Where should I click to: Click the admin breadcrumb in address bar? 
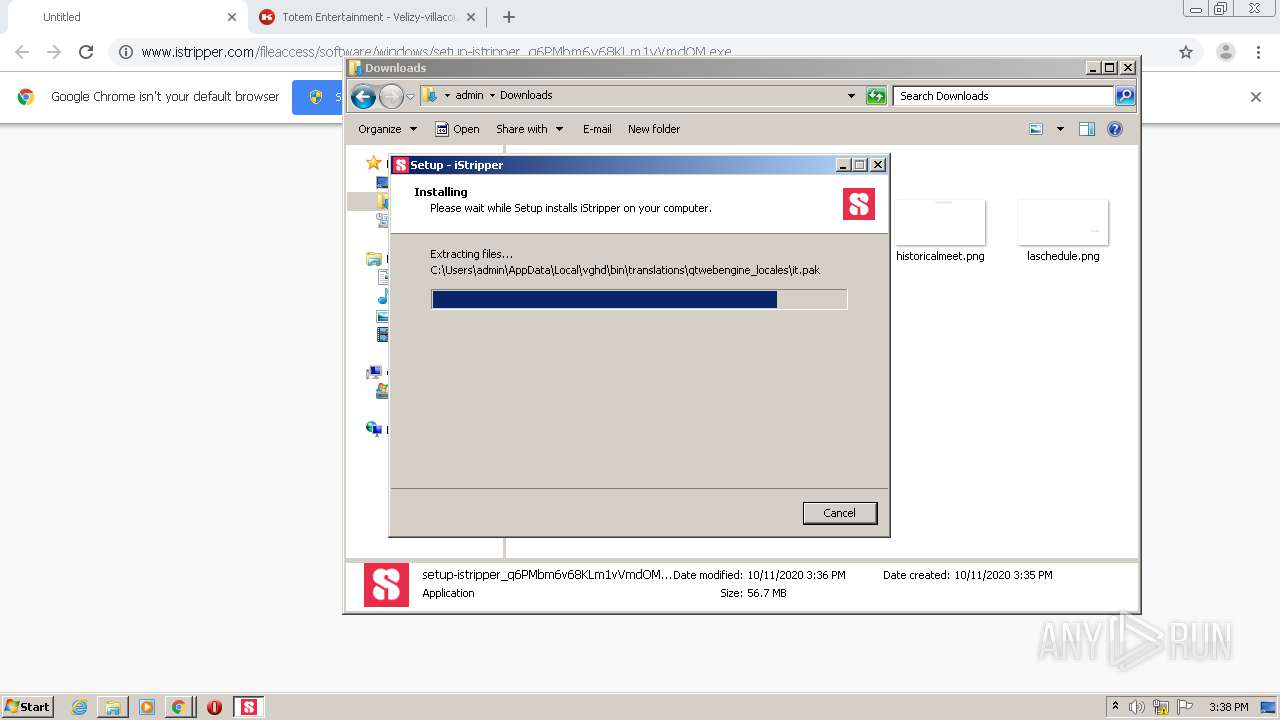[x=469, y=96]
